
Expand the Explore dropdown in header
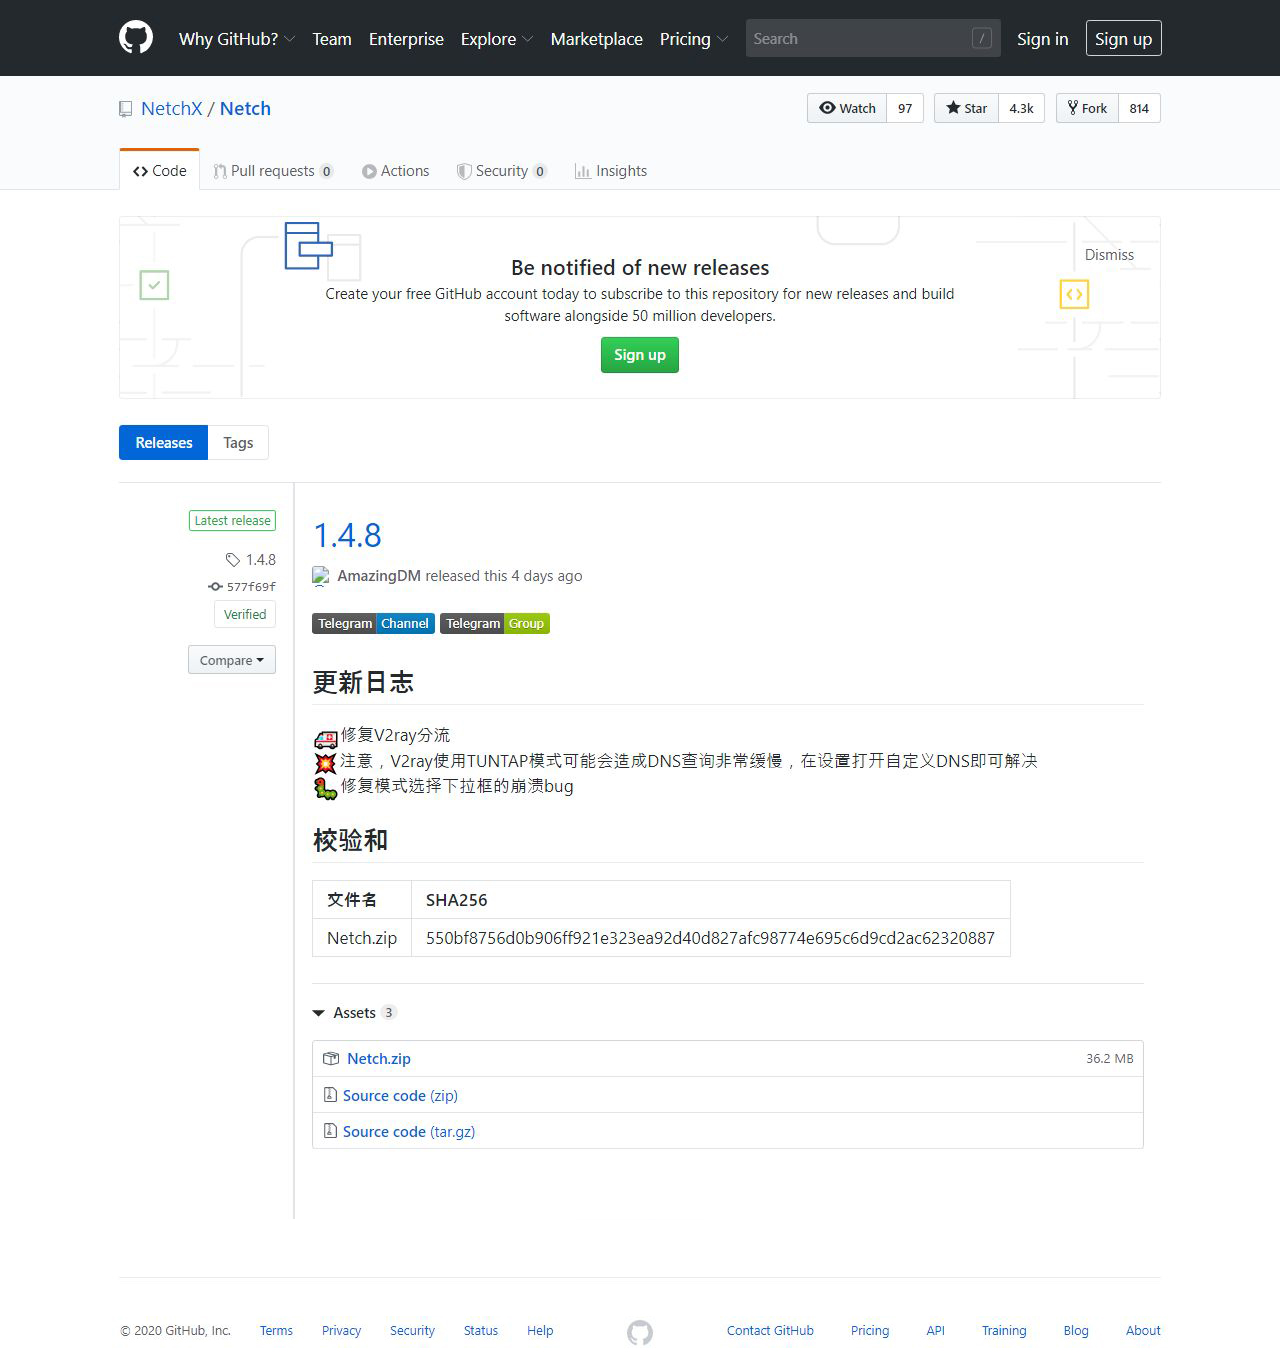click(x=497, y=39)
